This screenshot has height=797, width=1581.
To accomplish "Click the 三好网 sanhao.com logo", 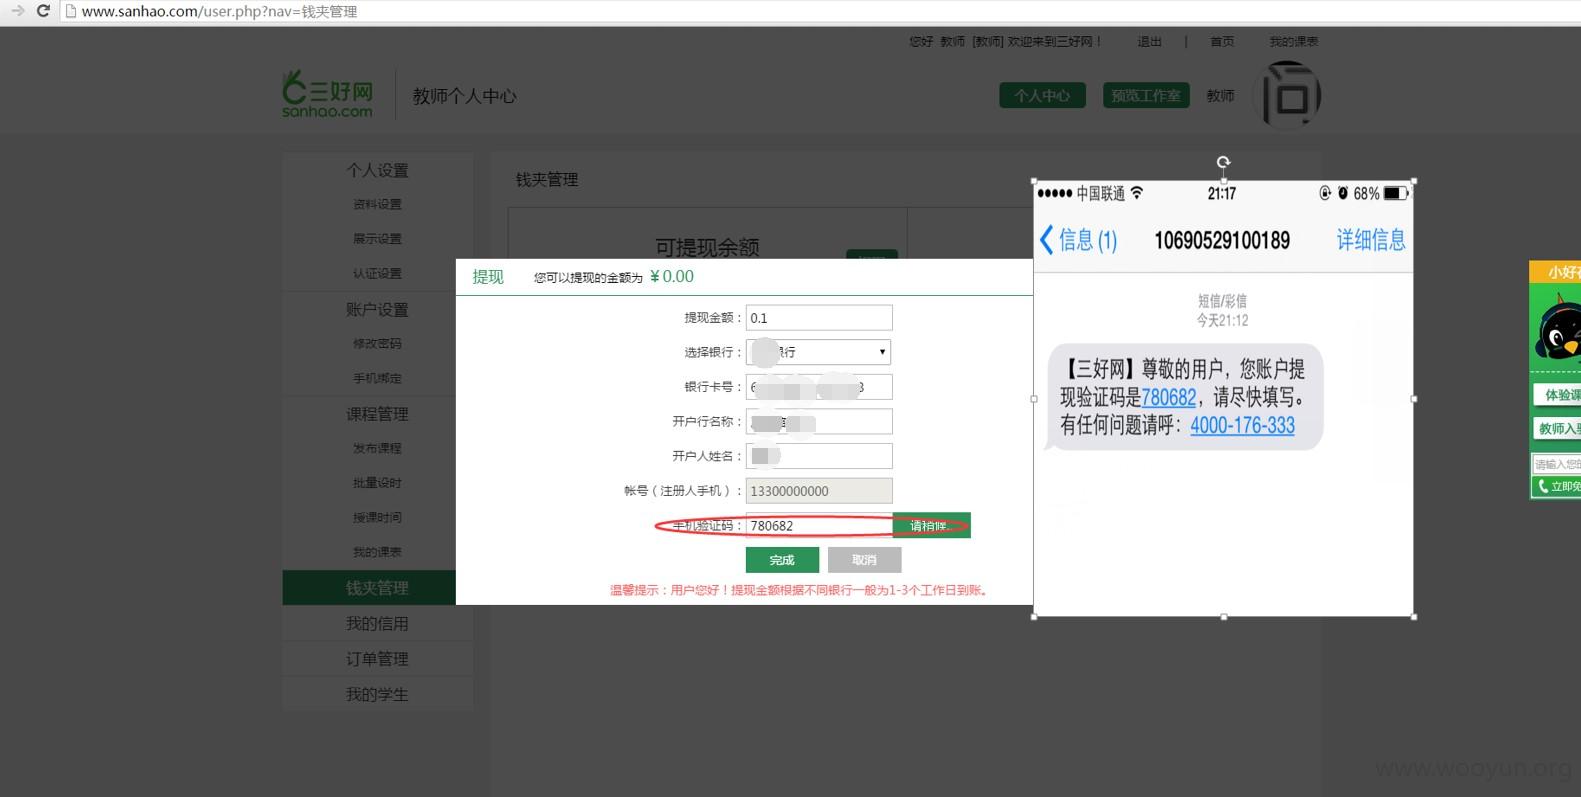I will (328, 94).
